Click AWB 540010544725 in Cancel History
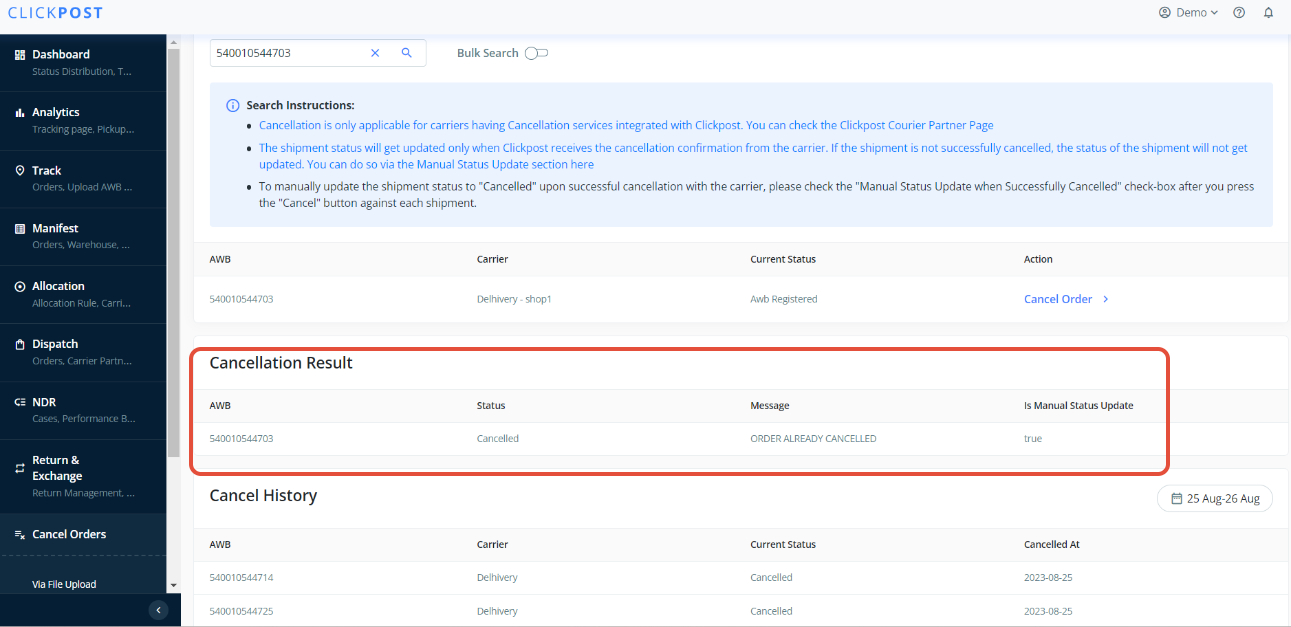 pyautogui.click(x=241, y=611)
